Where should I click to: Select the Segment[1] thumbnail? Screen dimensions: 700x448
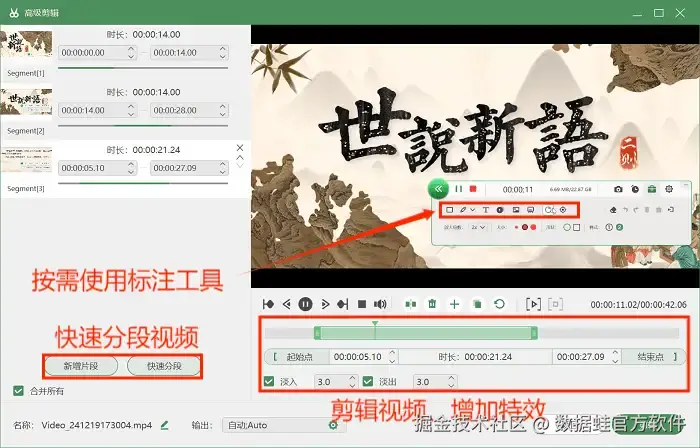point(26,44)
